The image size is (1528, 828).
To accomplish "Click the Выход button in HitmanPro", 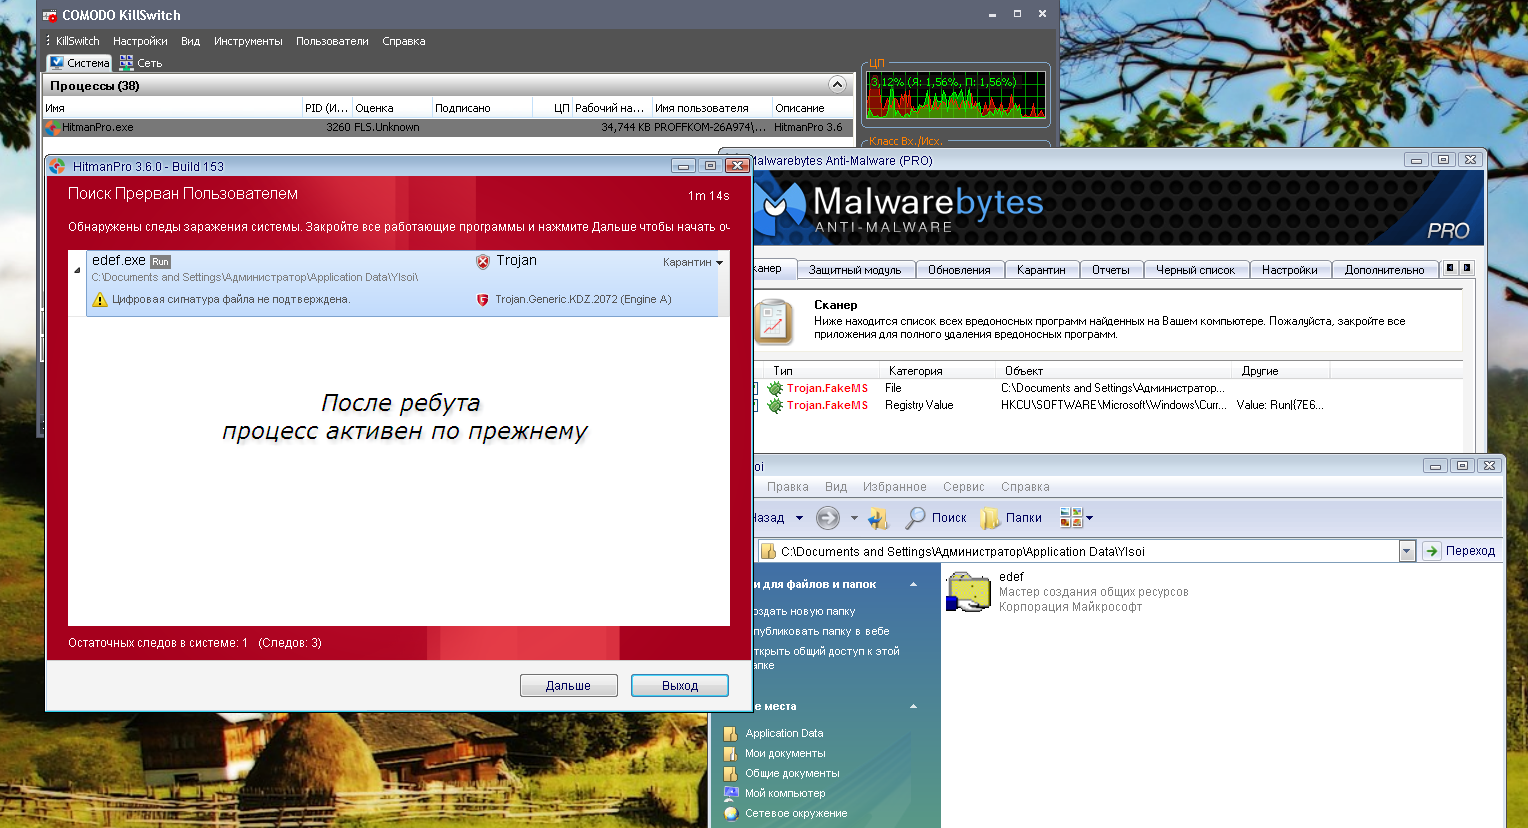I will [x=680, y=686].
